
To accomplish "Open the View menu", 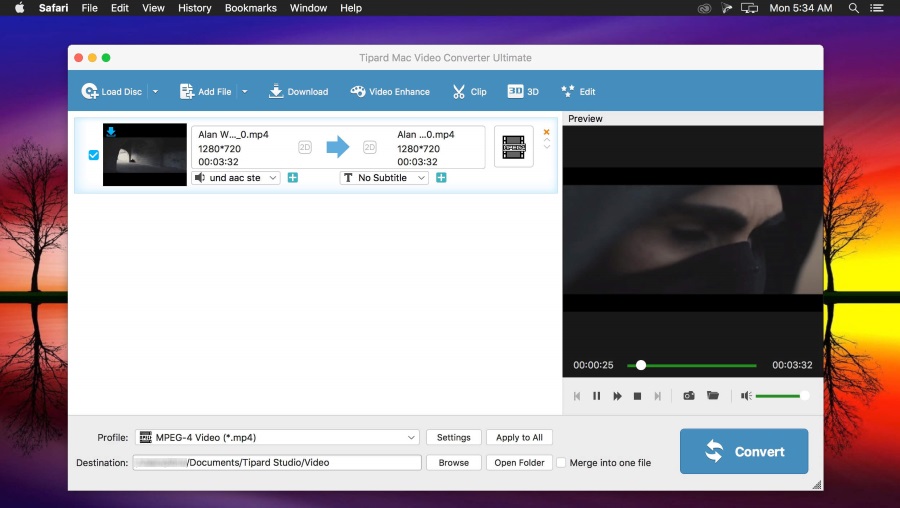I will coord(153,8).
